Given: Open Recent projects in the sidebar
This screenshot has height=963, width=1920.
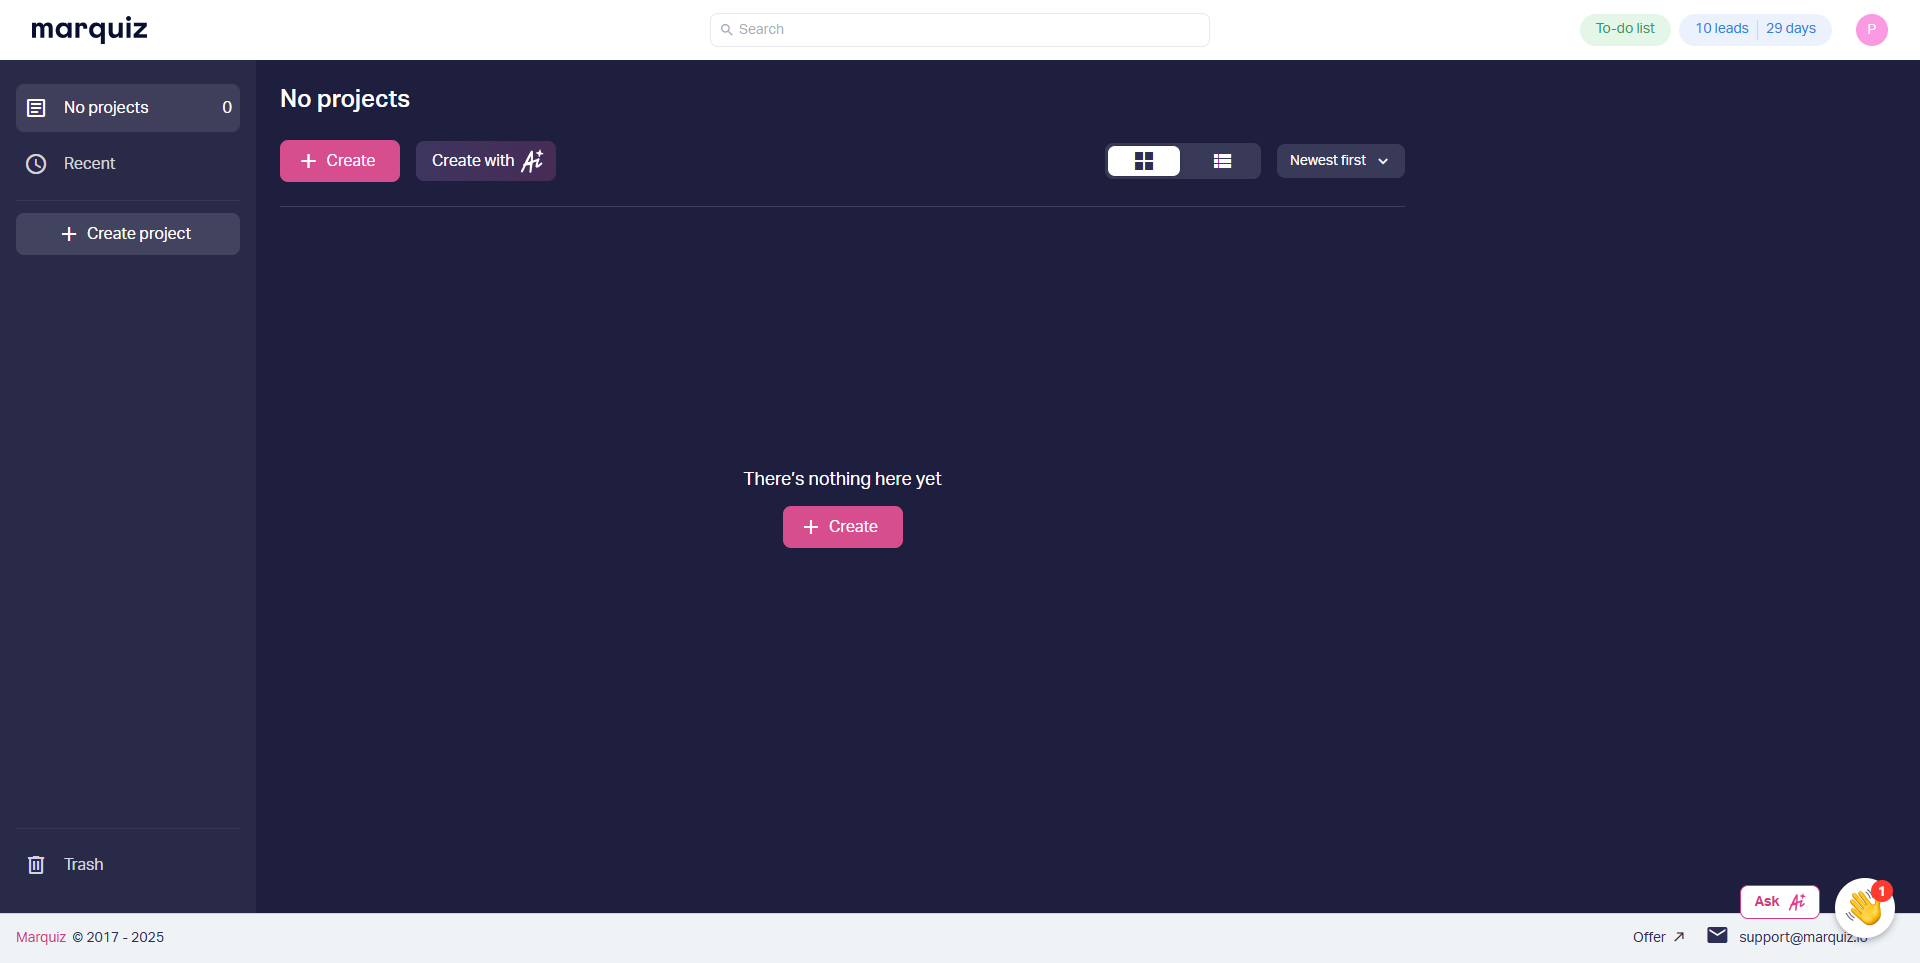Looking at the screenshot, I should click(89, 164).
